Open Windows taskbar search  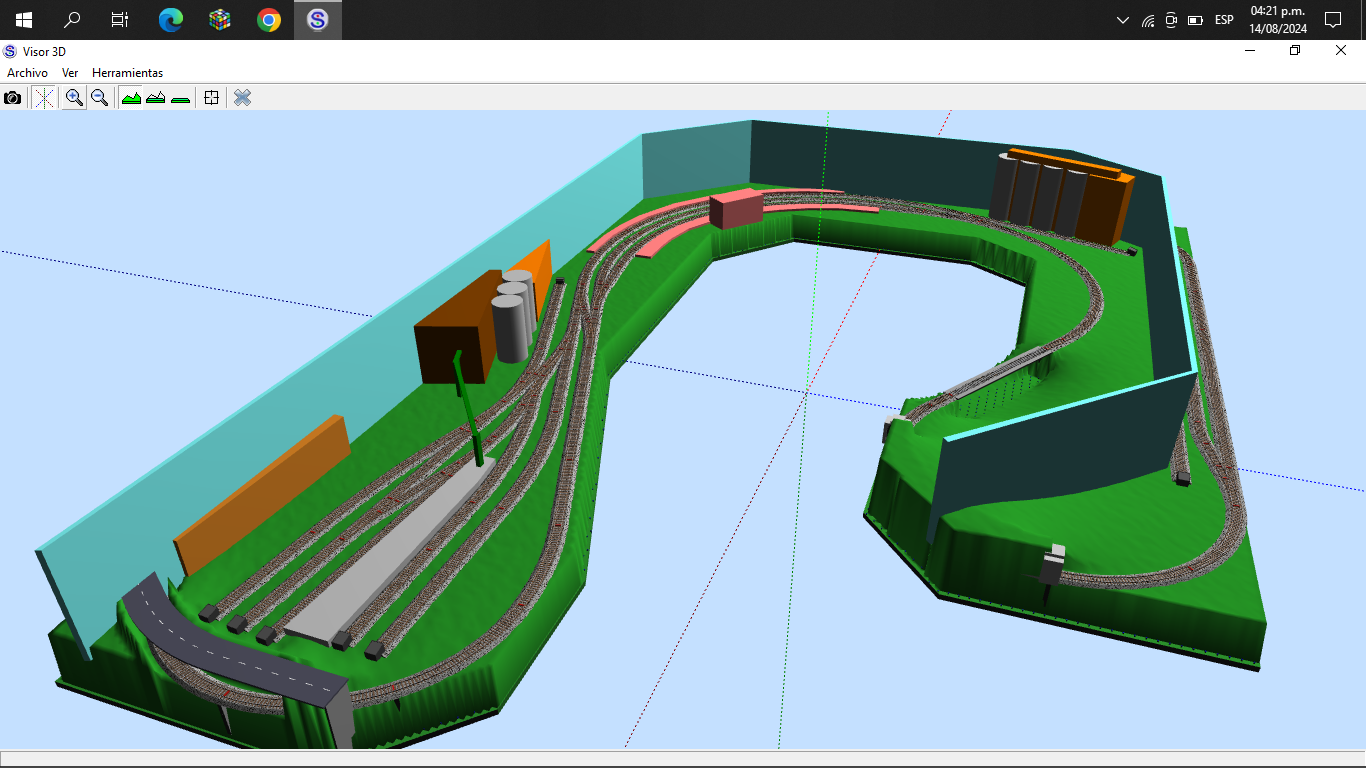72,20
